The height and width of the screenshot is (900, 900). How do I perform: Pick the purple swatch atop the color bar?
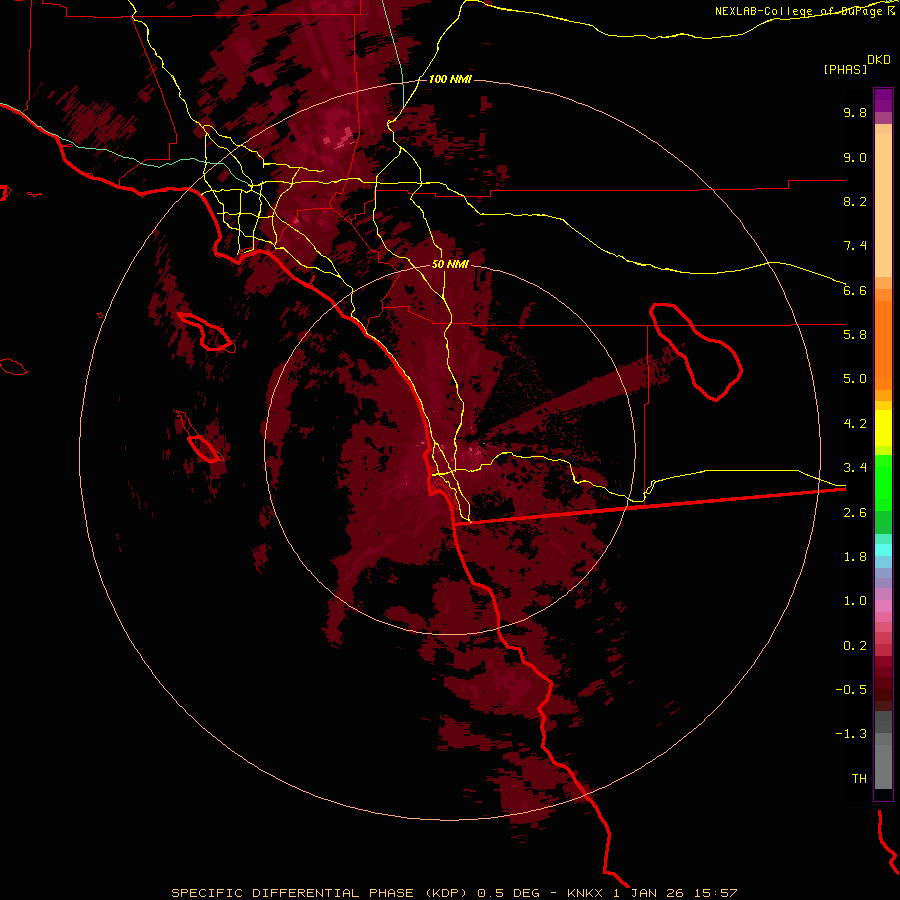(883, 100)
